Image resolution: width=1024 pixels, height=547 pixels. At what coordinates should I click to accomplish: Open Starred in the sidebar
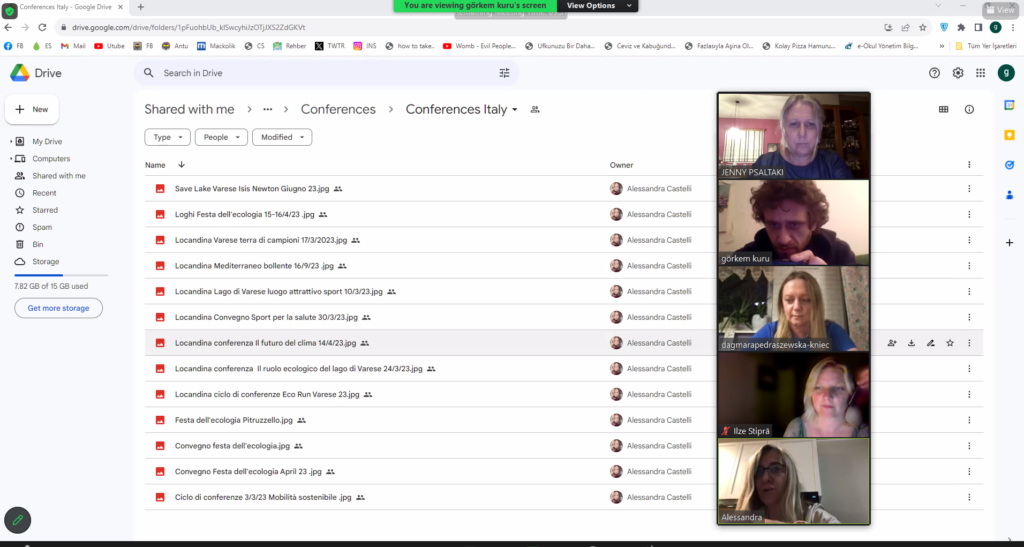point(45,210)
